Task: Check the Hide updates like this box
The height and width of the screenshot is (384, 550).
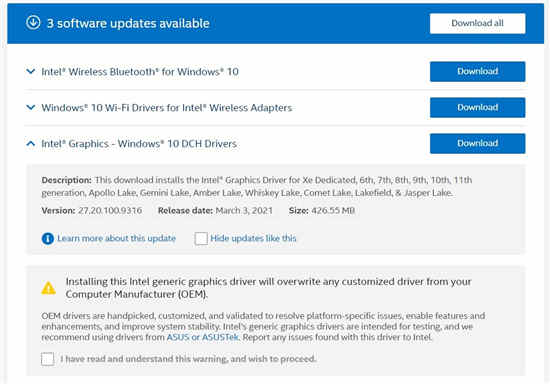Action: [x=201, y=238]
